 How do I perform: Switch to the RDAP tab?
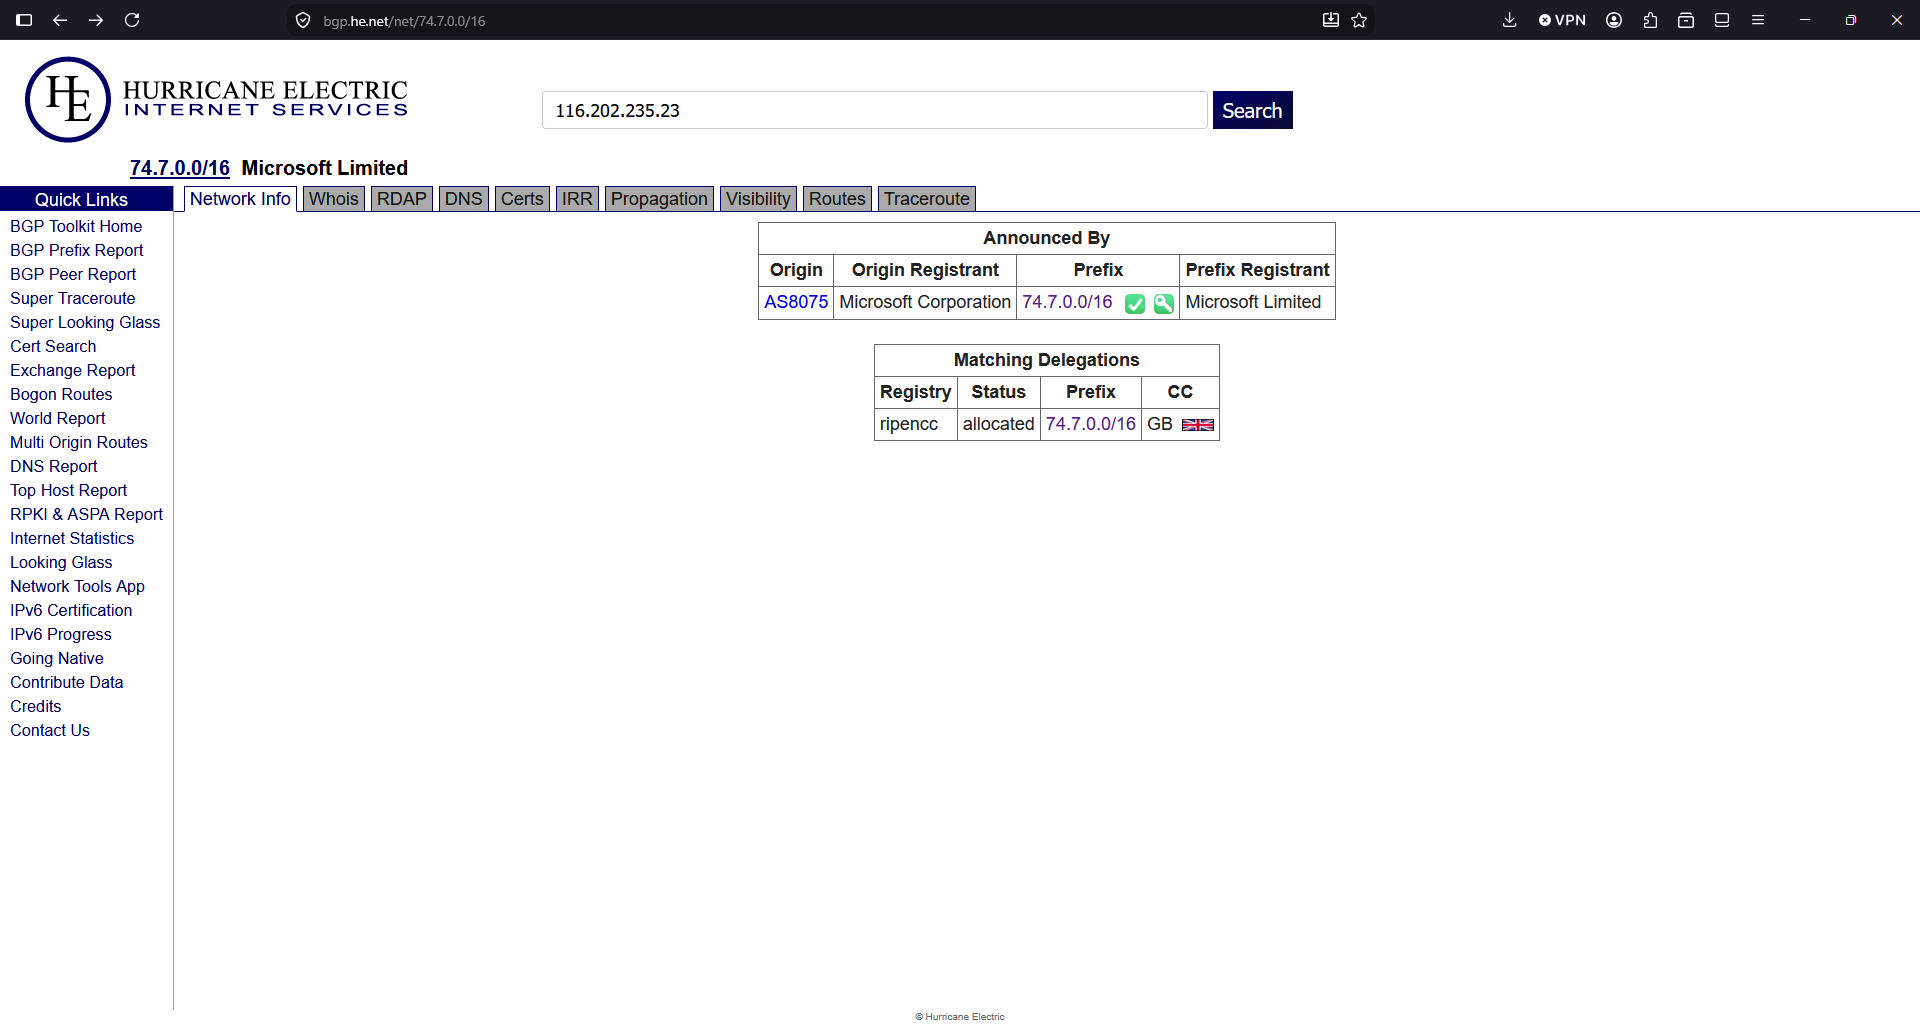coord(402,199)
